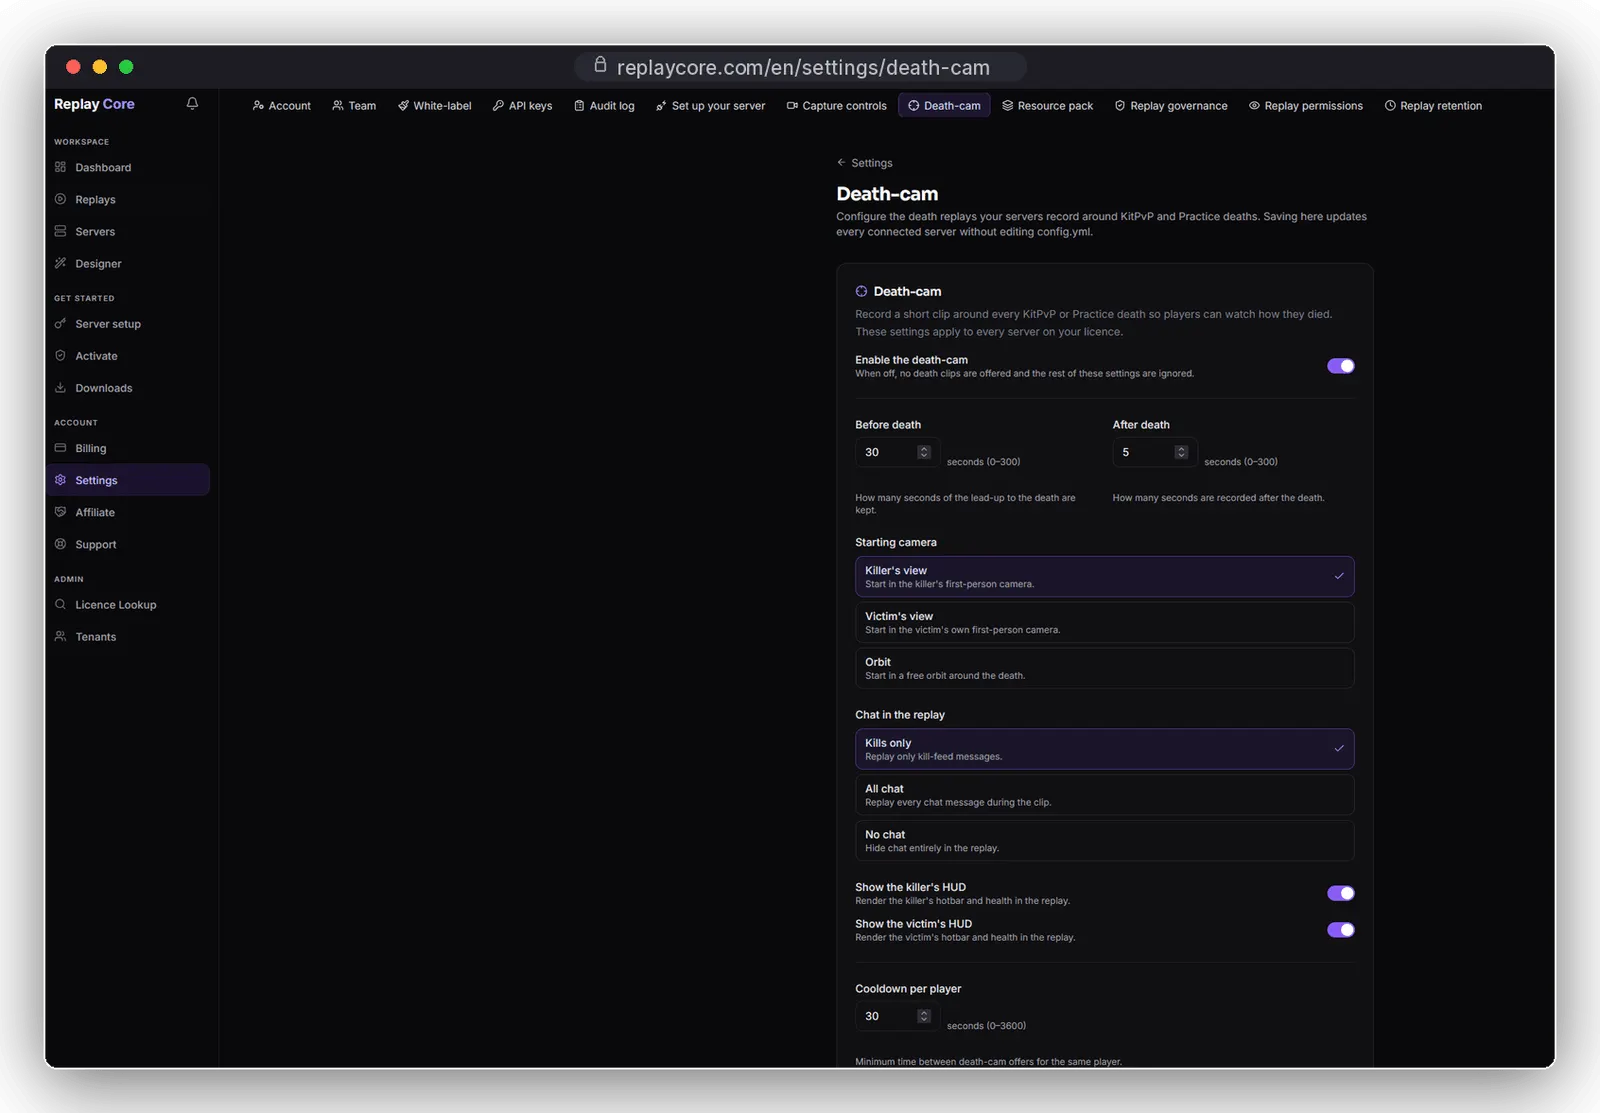Click the Downloads icon in sidebar
This screenshot has width=1600, height=1113.
(x=60, y=387)
